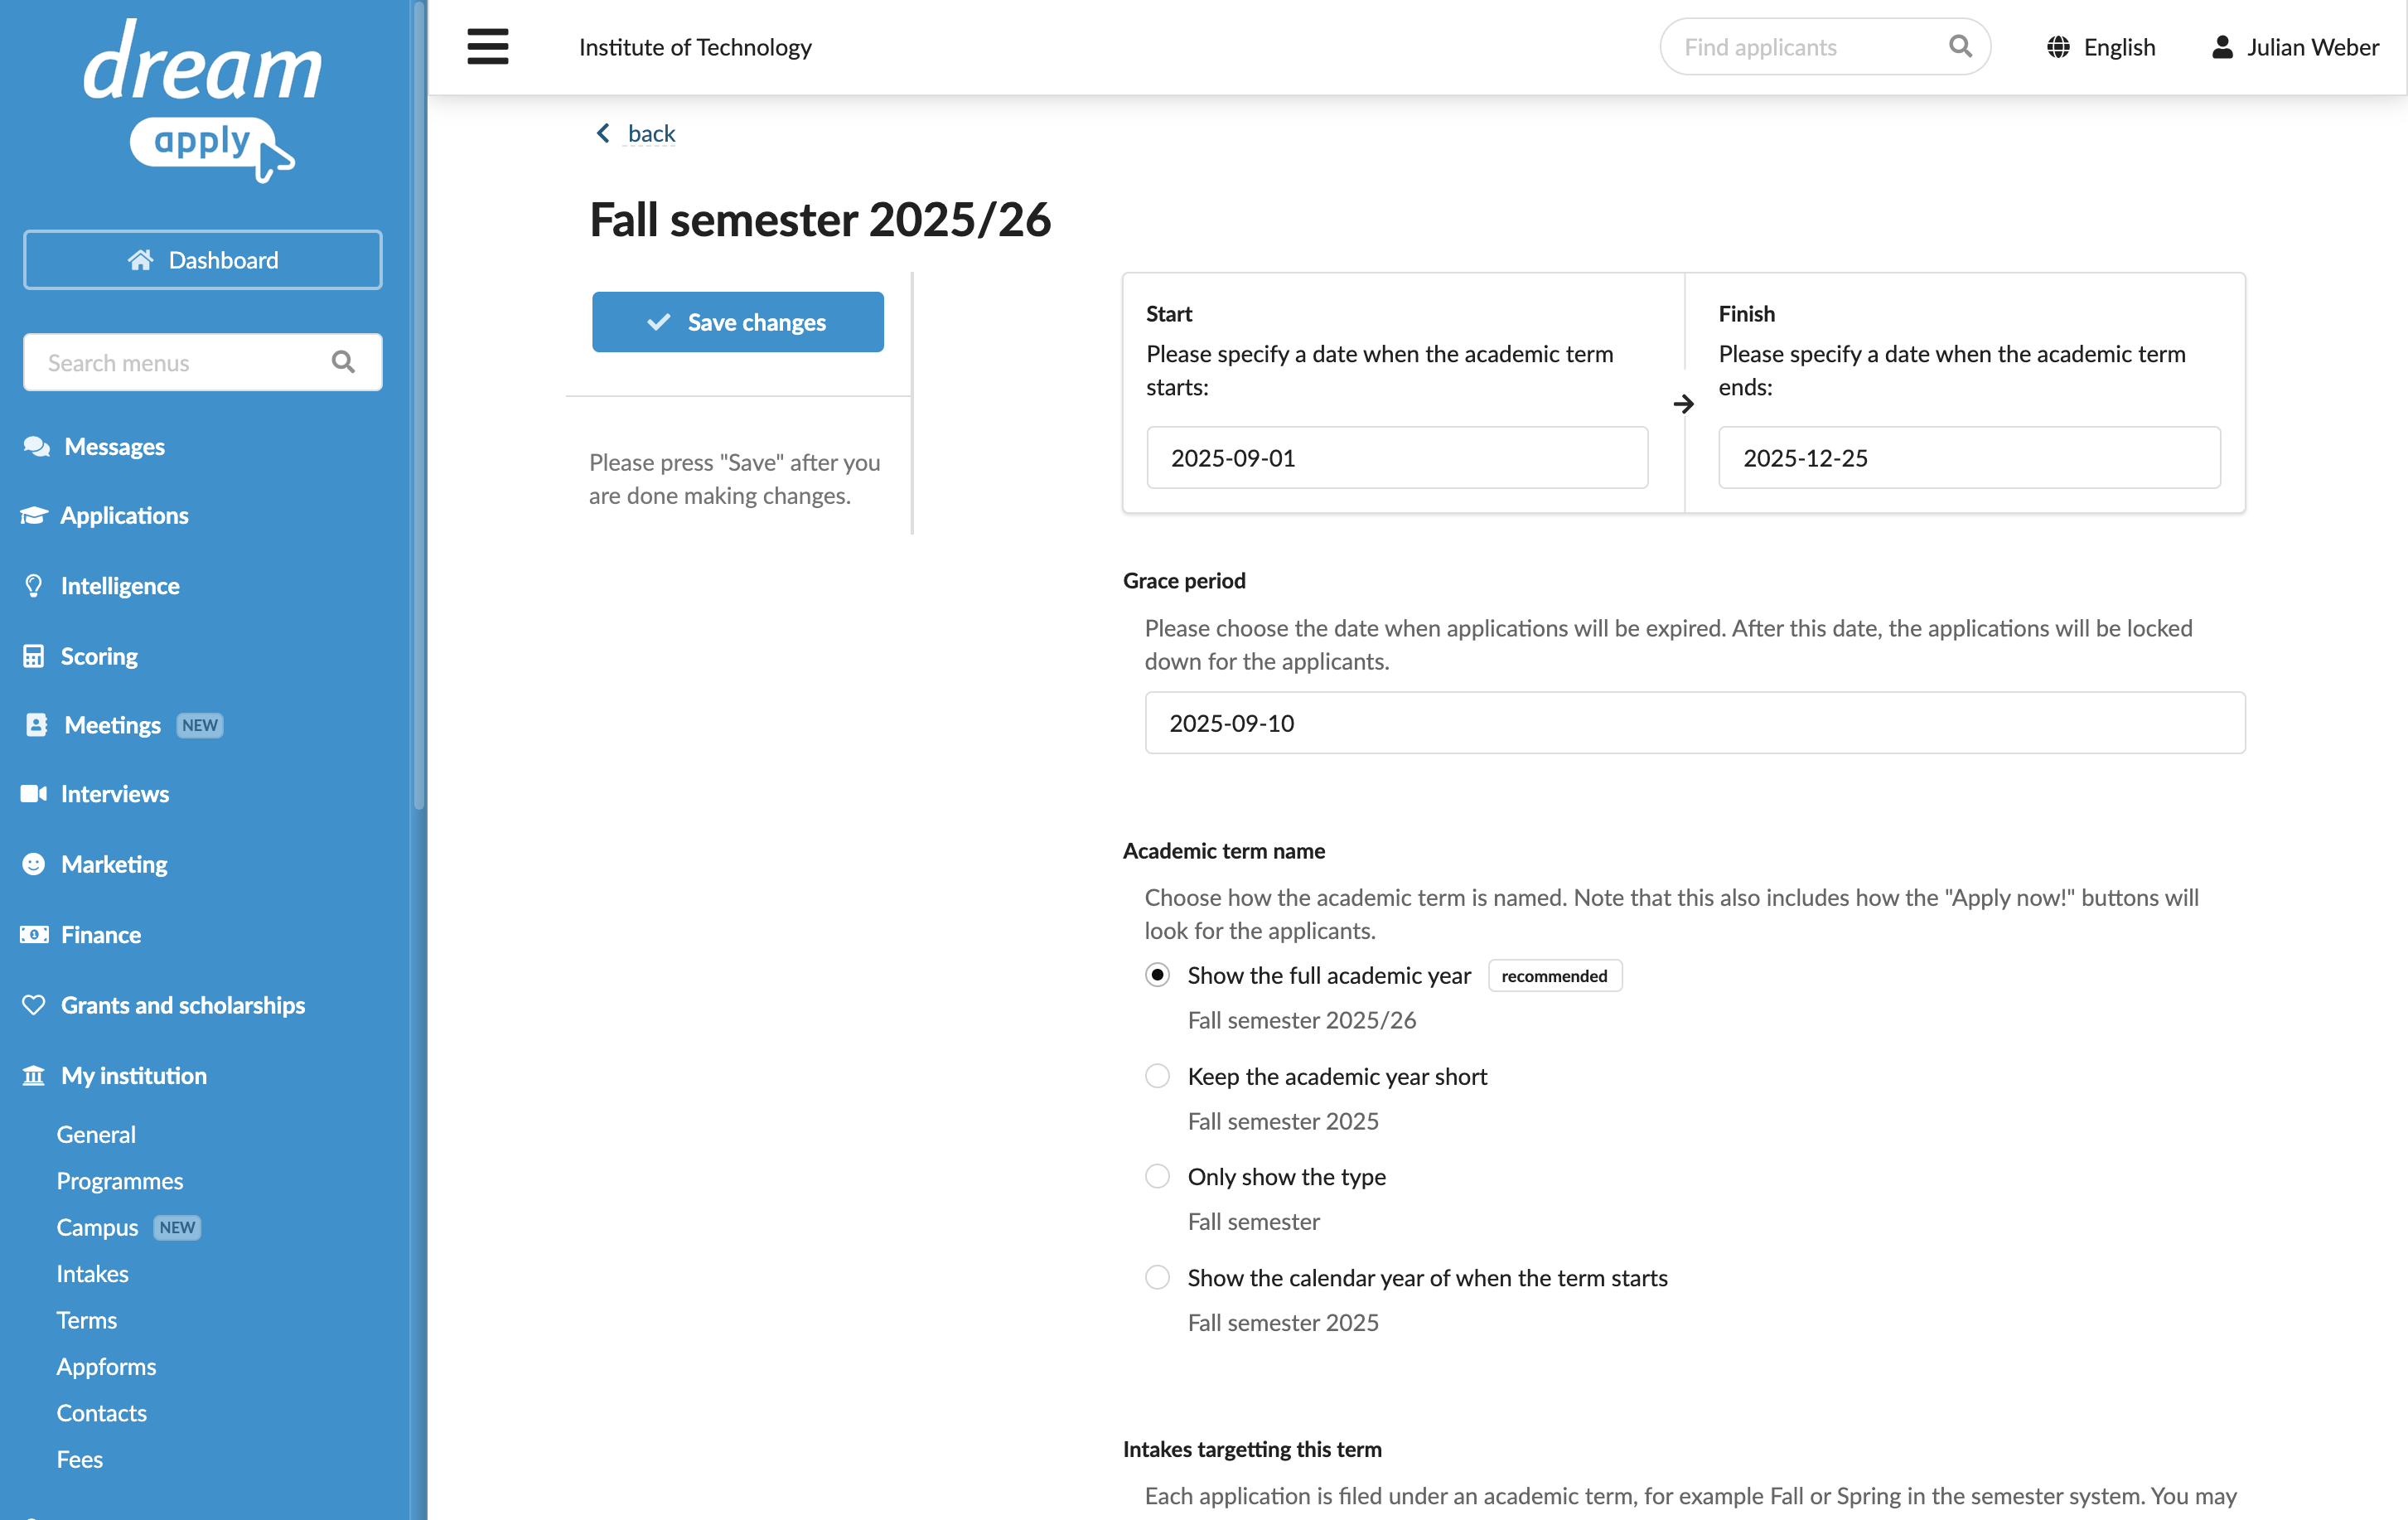This screenshot has width=2408, height=1520.
Task: Open the Meetings menu
Action: click(112, 725)
